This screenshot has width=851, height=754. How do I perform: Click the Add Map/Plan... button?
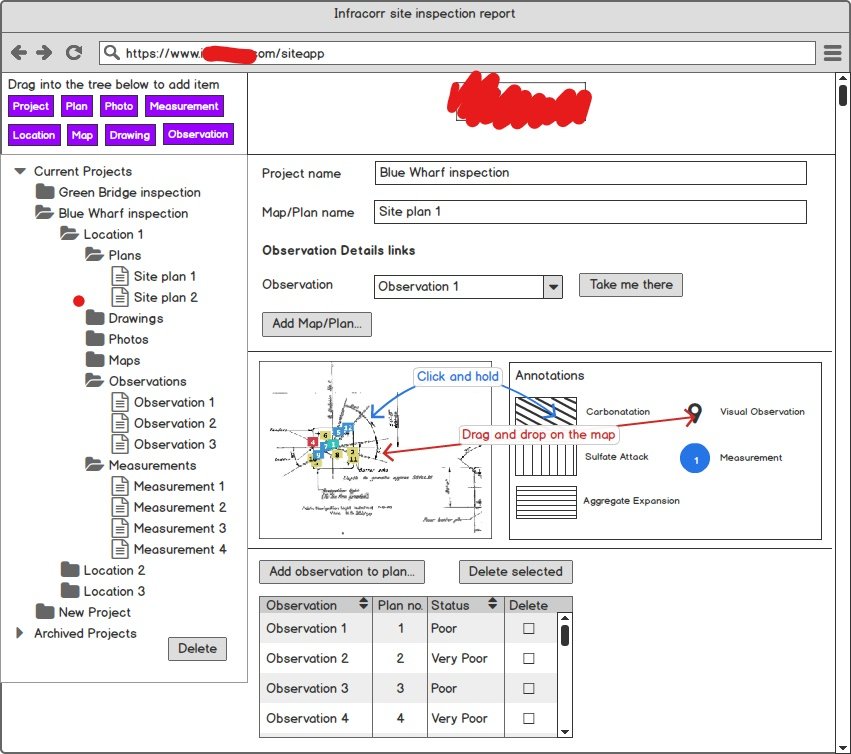click(317, 324)
